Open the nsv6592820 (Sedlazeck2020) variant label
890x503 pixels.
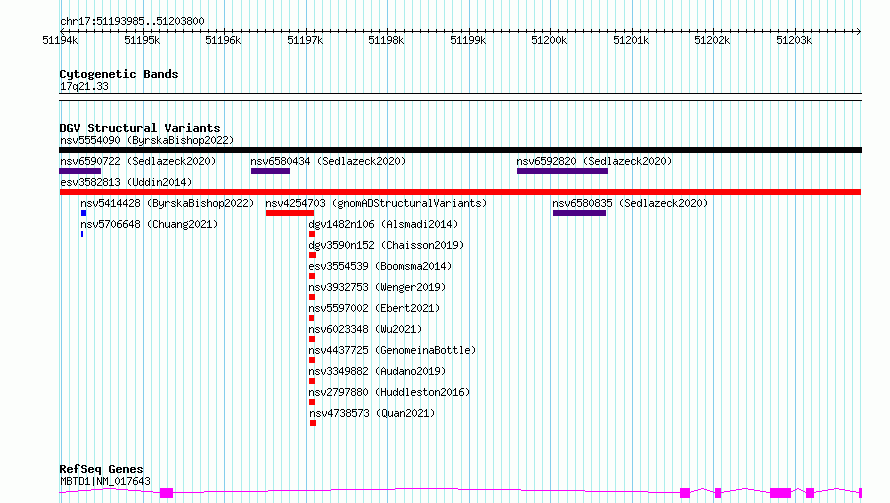point(594,161)
